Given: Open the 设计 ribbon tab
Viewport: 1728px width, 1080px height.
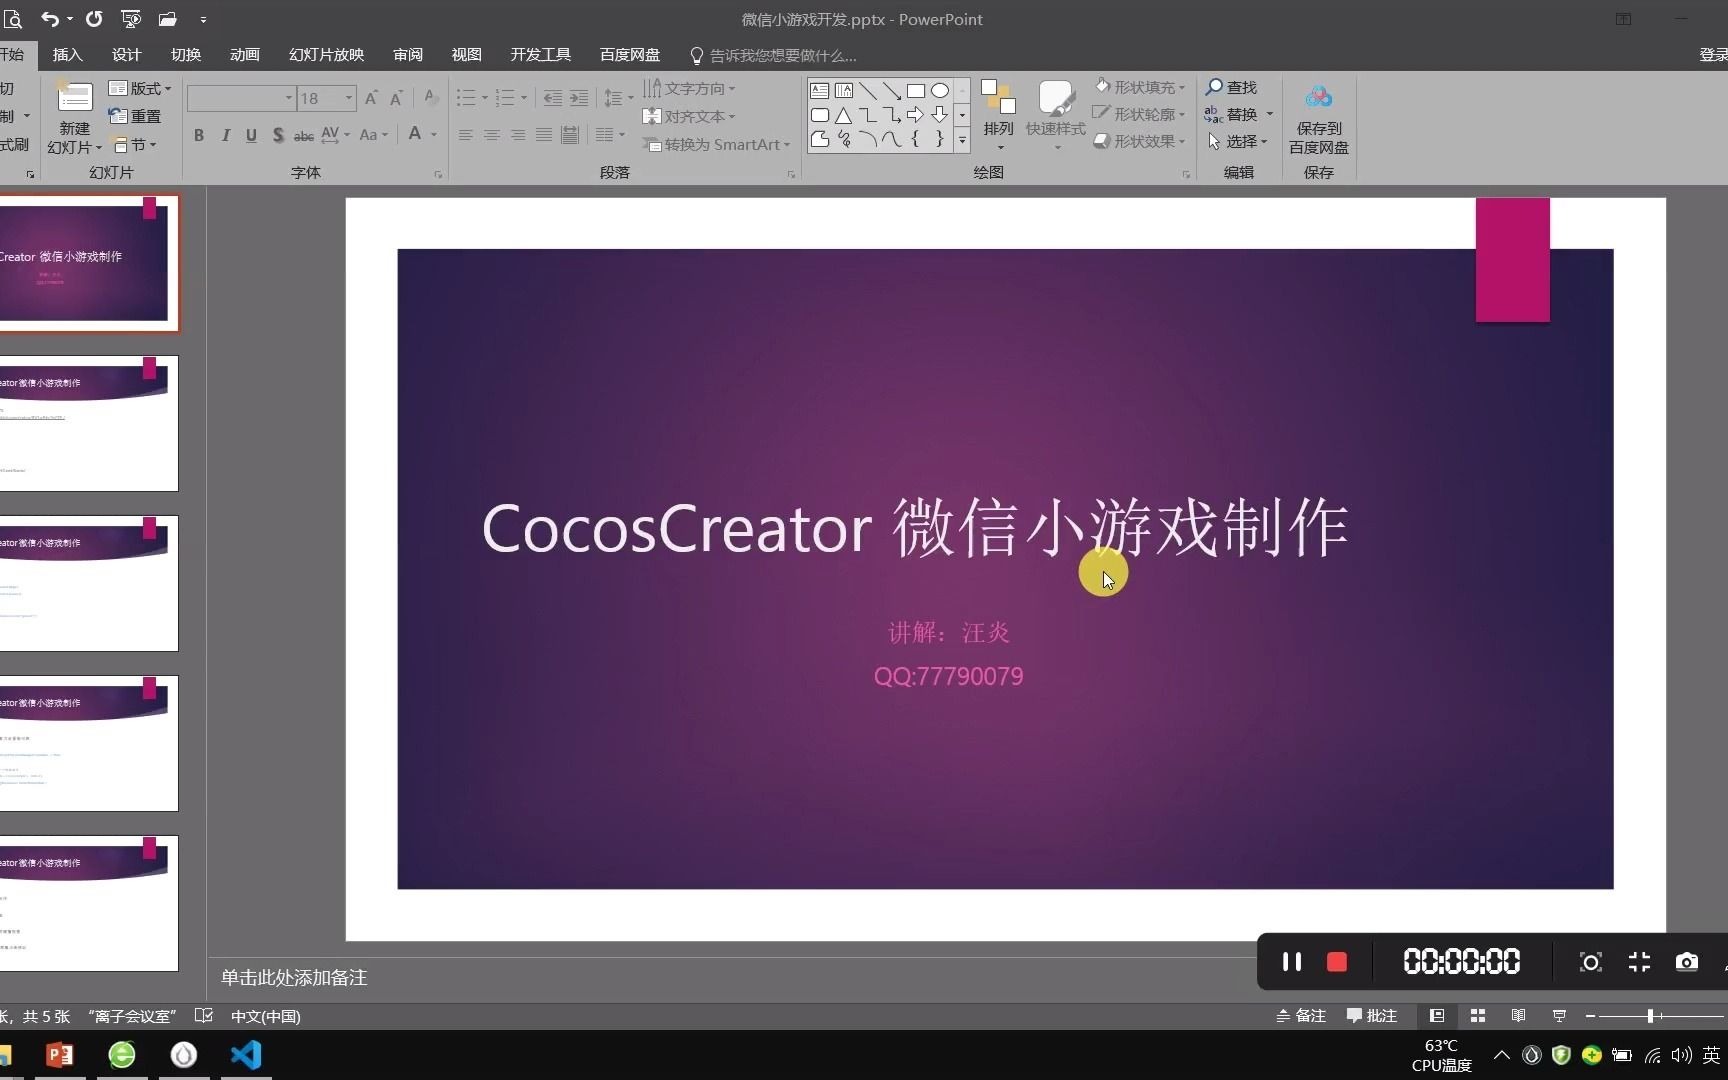Looking at the screenshot, I should [x=126, y=55].
